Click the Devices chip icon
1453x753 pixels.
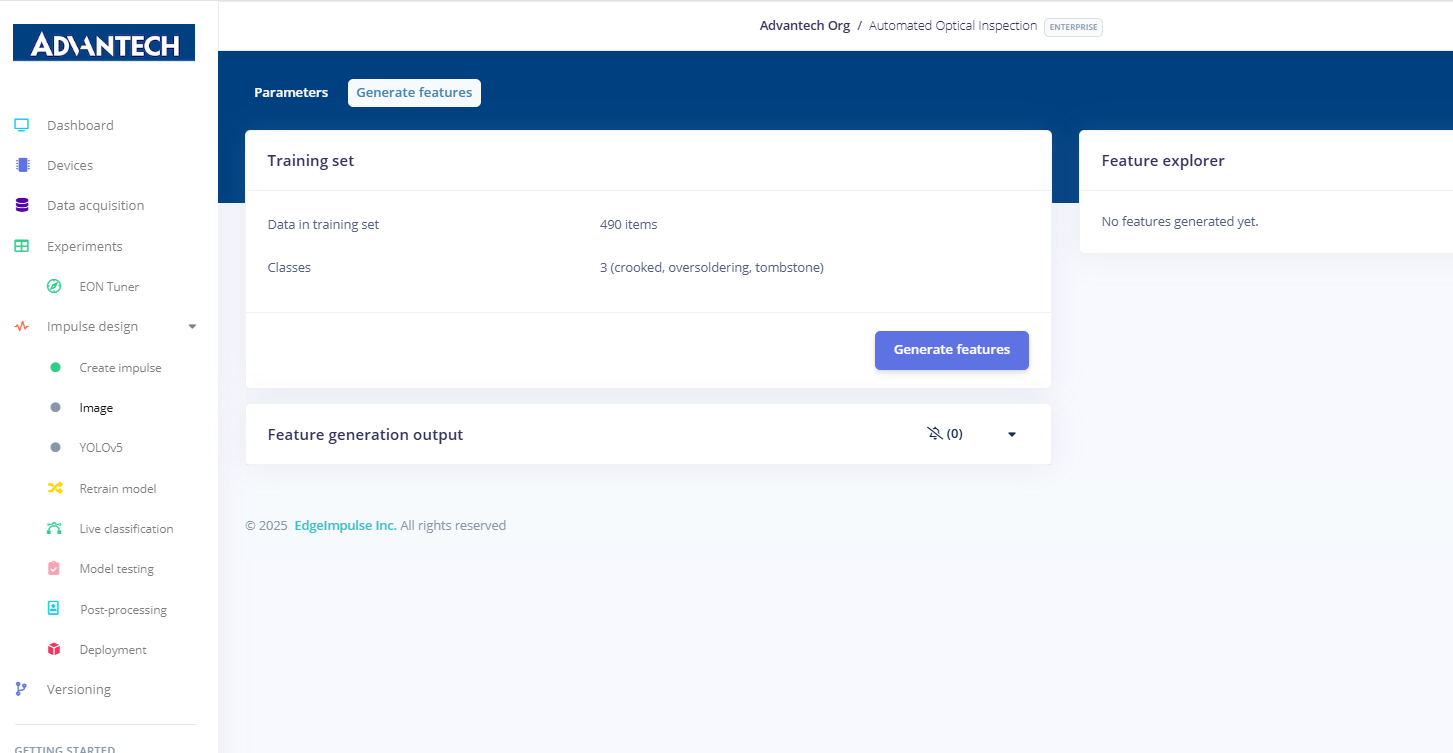[22, 165]
